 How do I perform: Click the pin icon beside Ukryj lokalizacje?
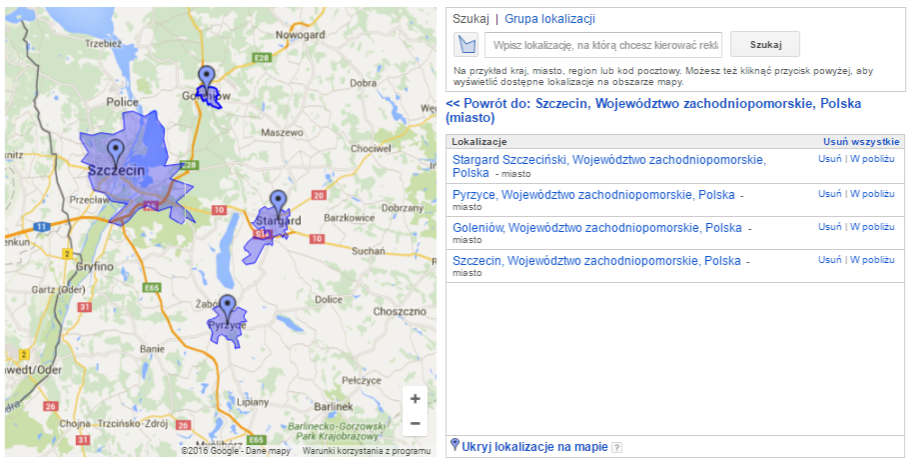(455, 445)
